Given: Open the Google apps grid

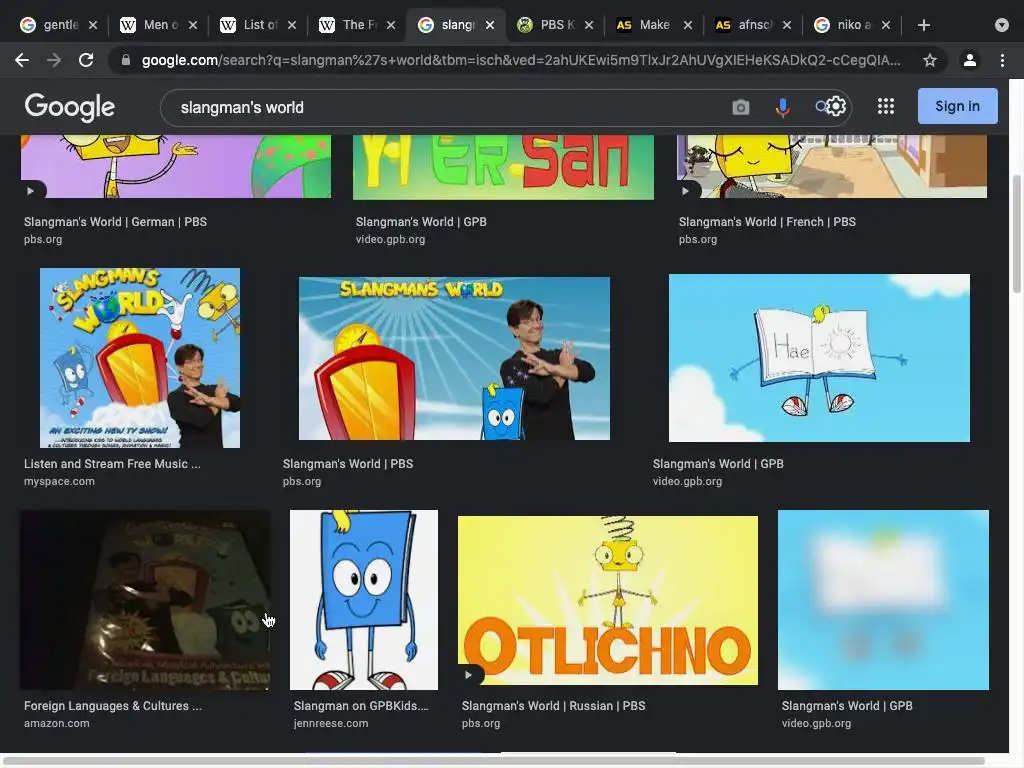Looking at the screenshot, I should point(886,106).
